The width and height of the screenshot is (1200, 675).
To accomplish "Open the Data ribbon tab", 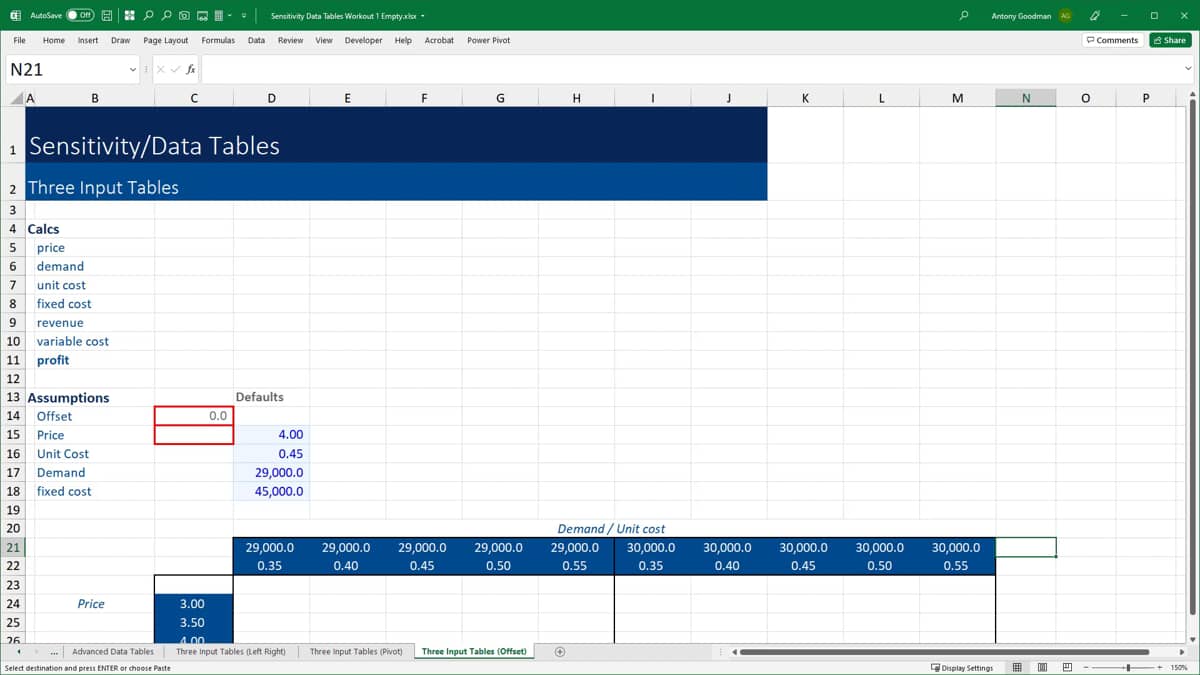I will (x=256, y=40).
